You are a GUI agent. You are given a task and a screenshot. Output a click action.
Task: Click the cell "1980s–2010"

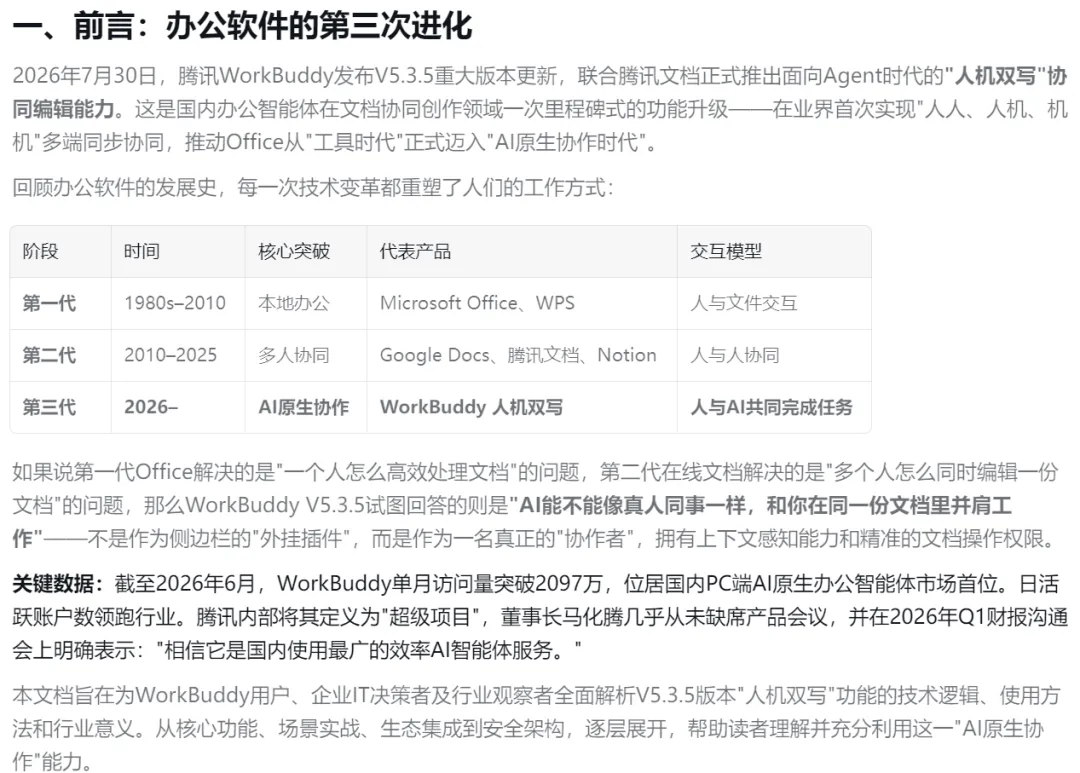(175, 303)
